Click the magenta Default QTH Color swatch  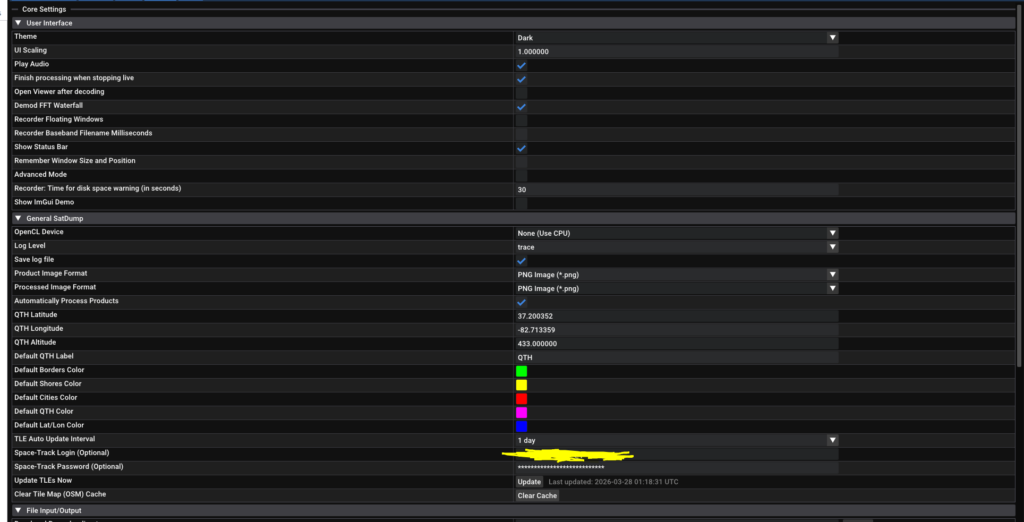click(521, 412)
